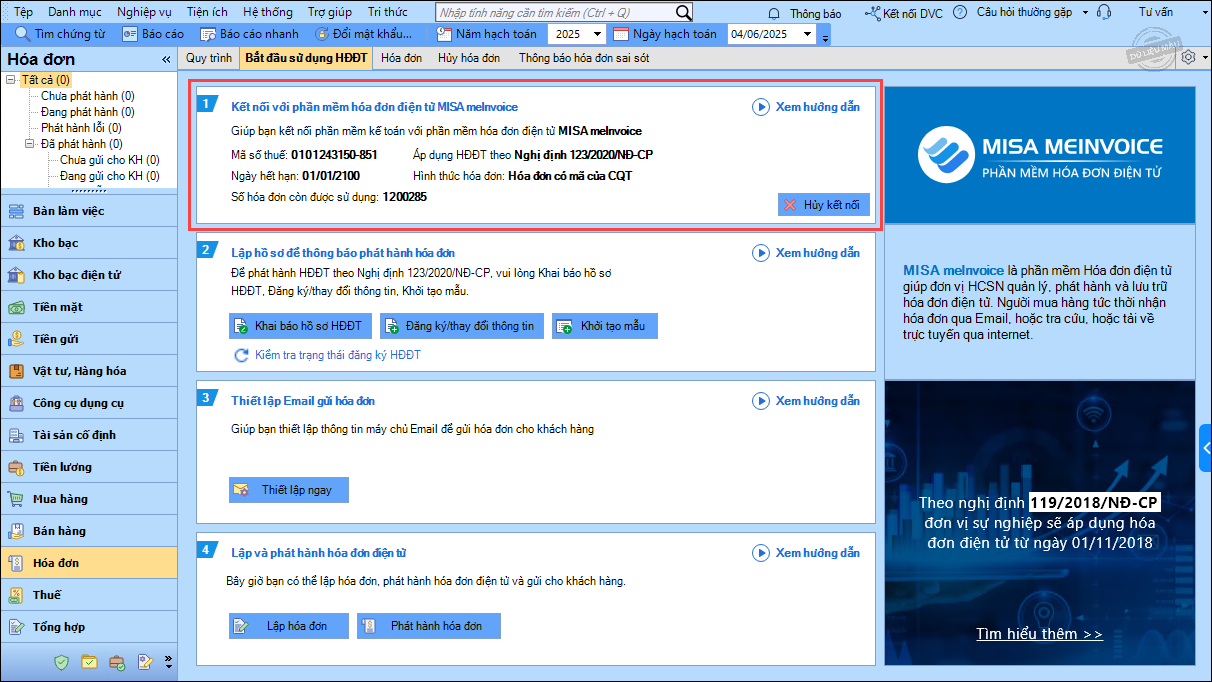Switch to the Thông báo hóa đơn sai sót tab

click(x=584, y=58)
